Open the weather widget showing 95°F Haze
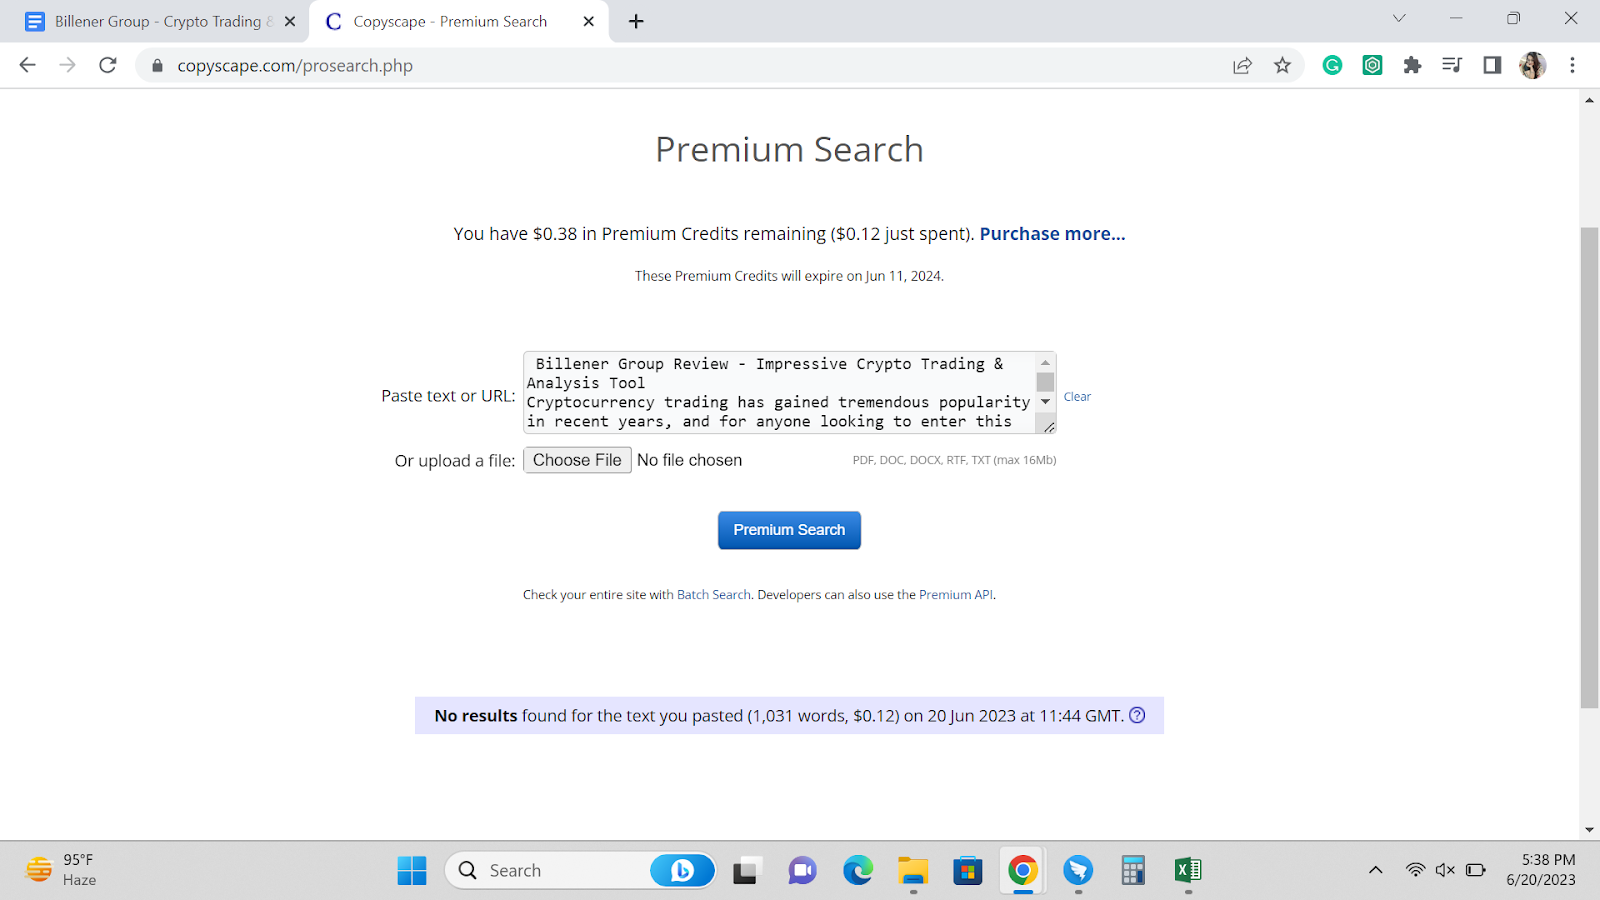This screenshot has height=900, width=1600. [62, 870]
